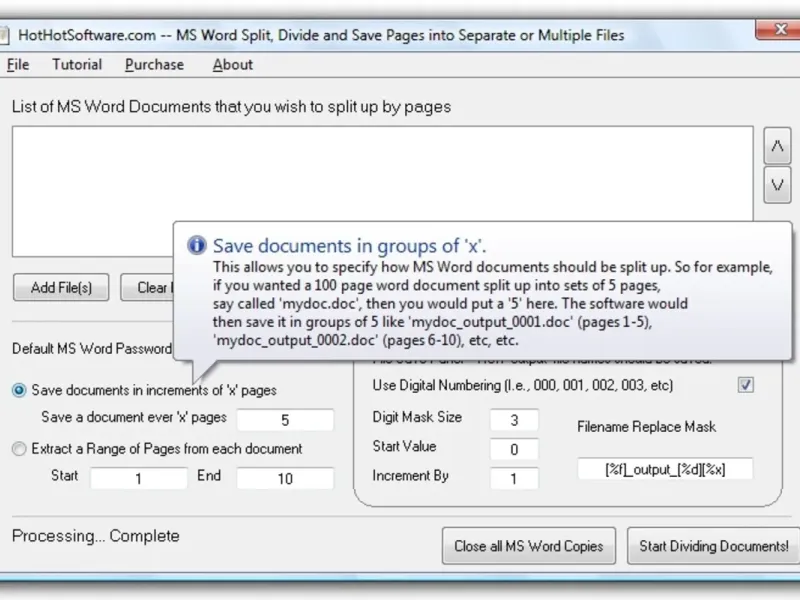Click the 'Default MS Word Password' label
The width and height of the screenshot is (800, 600).
92,349
